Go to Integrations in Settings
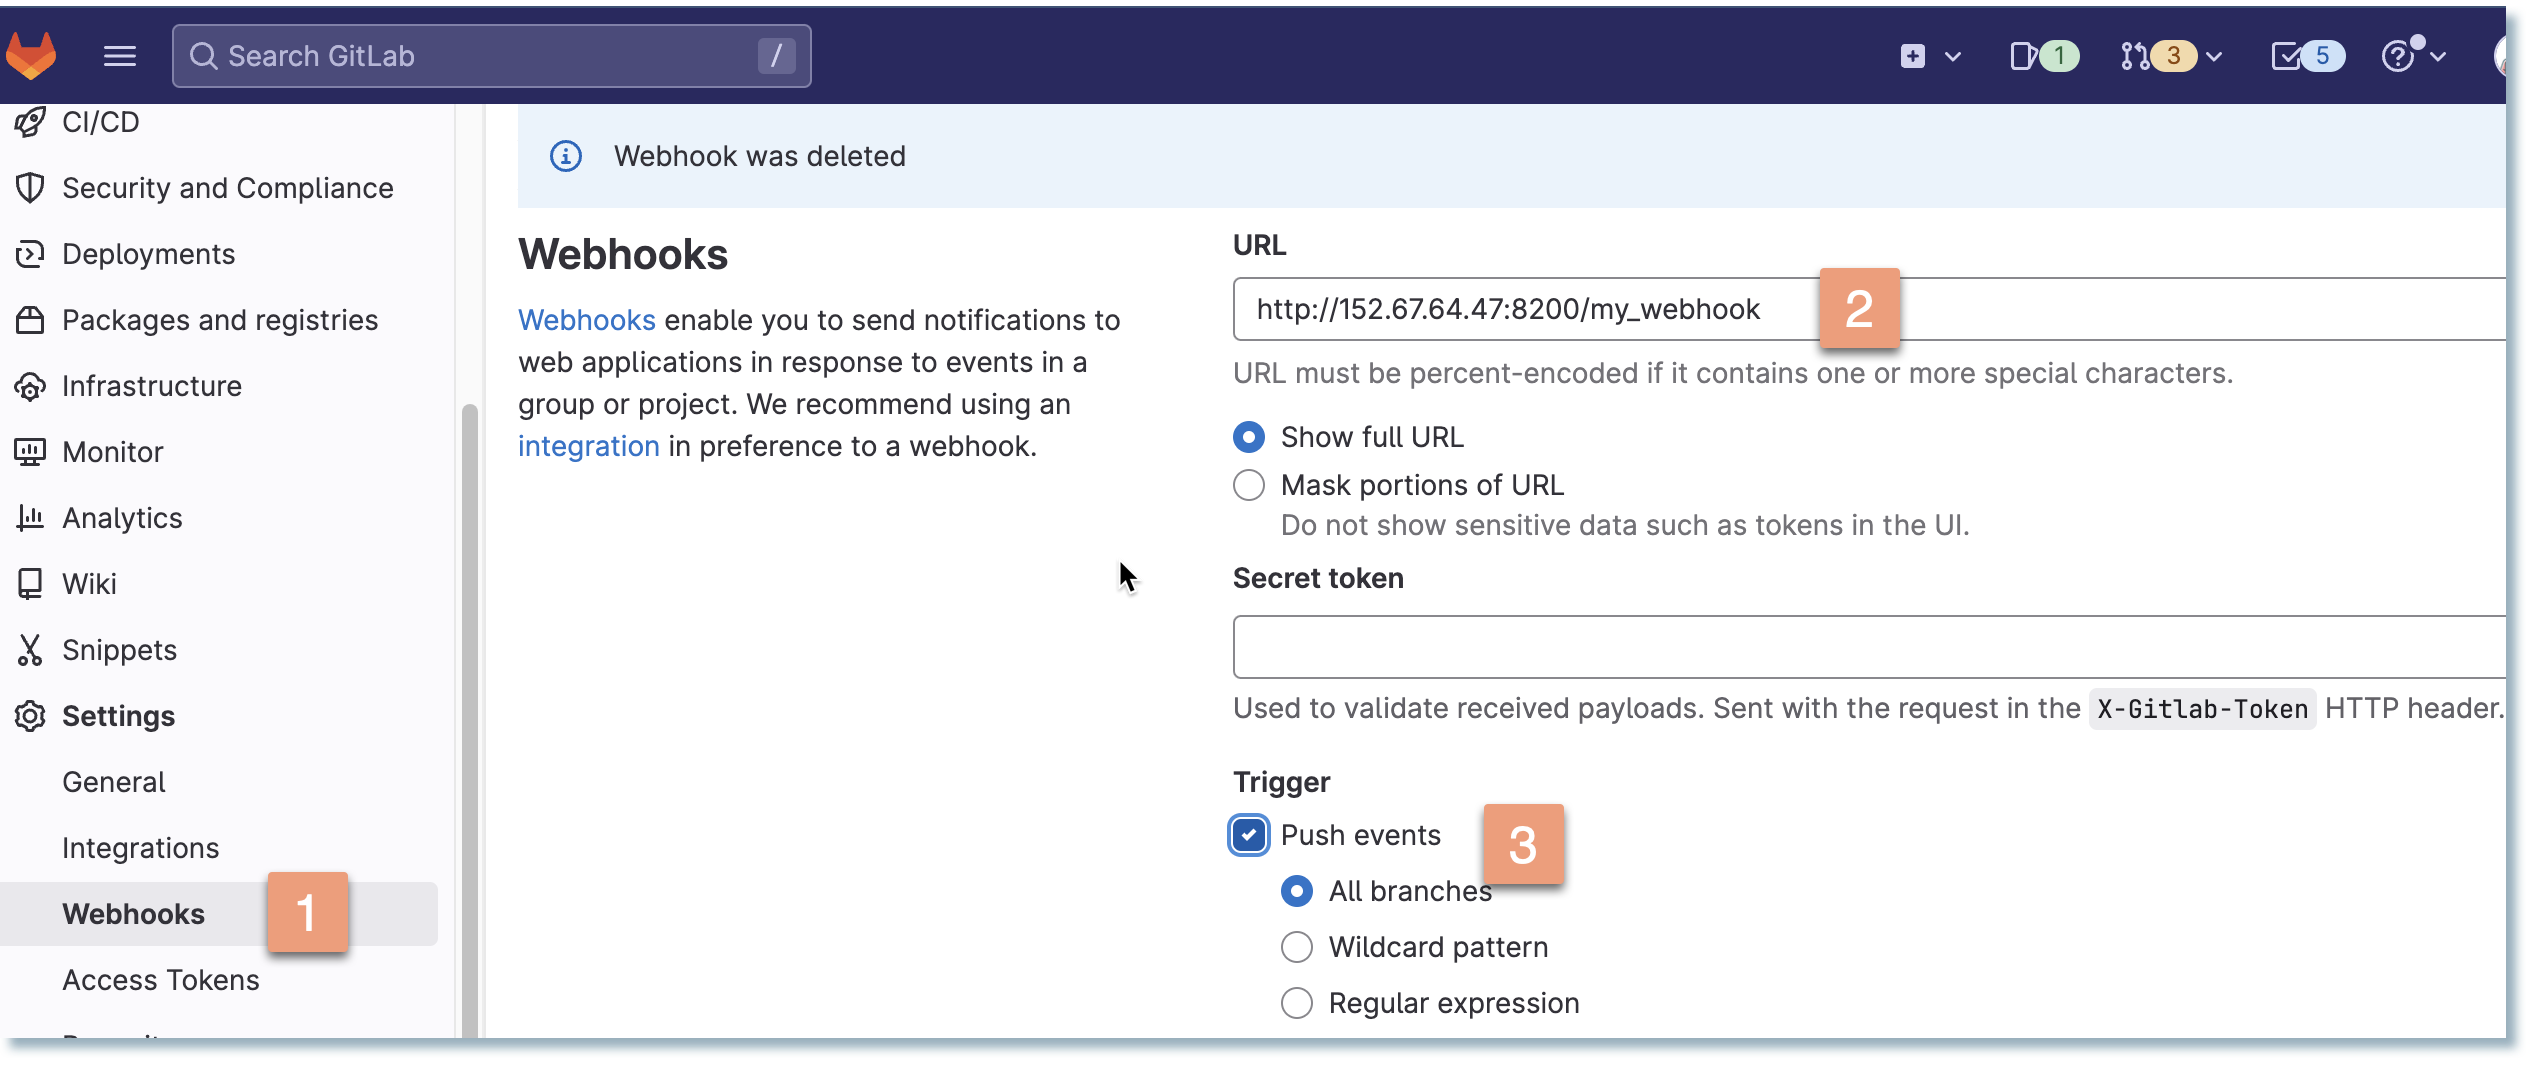Image resolution: width=2526 pixels, height=1072 pixels. [x=140, y=848]
